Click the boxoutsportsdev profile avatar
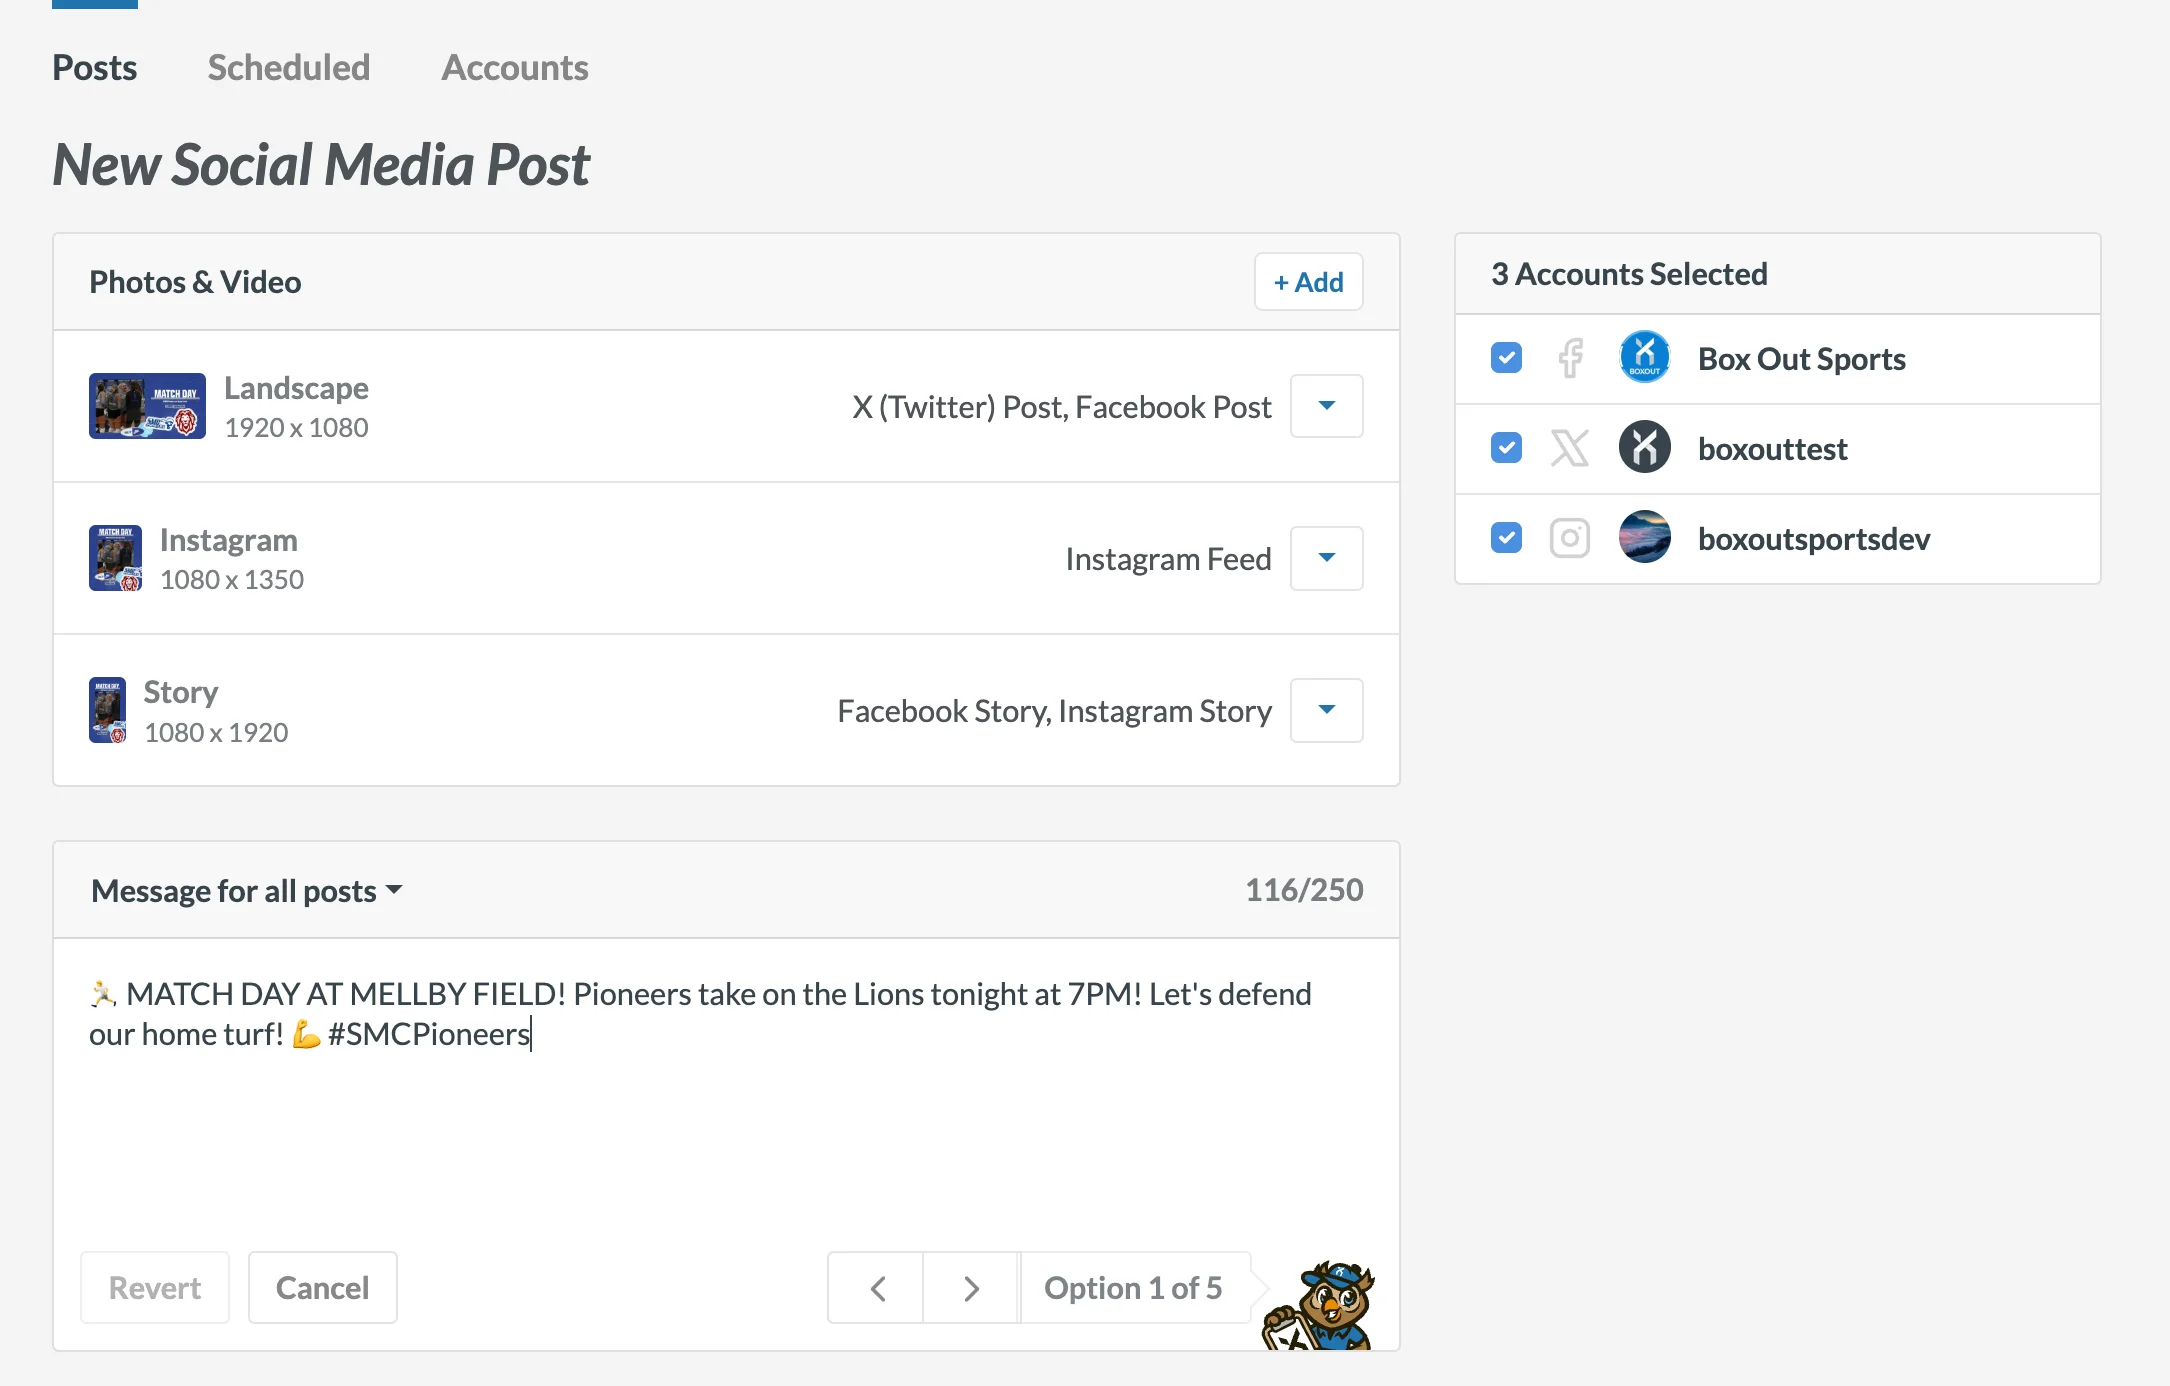The image size is (2170, 1386). point(1644,538)
